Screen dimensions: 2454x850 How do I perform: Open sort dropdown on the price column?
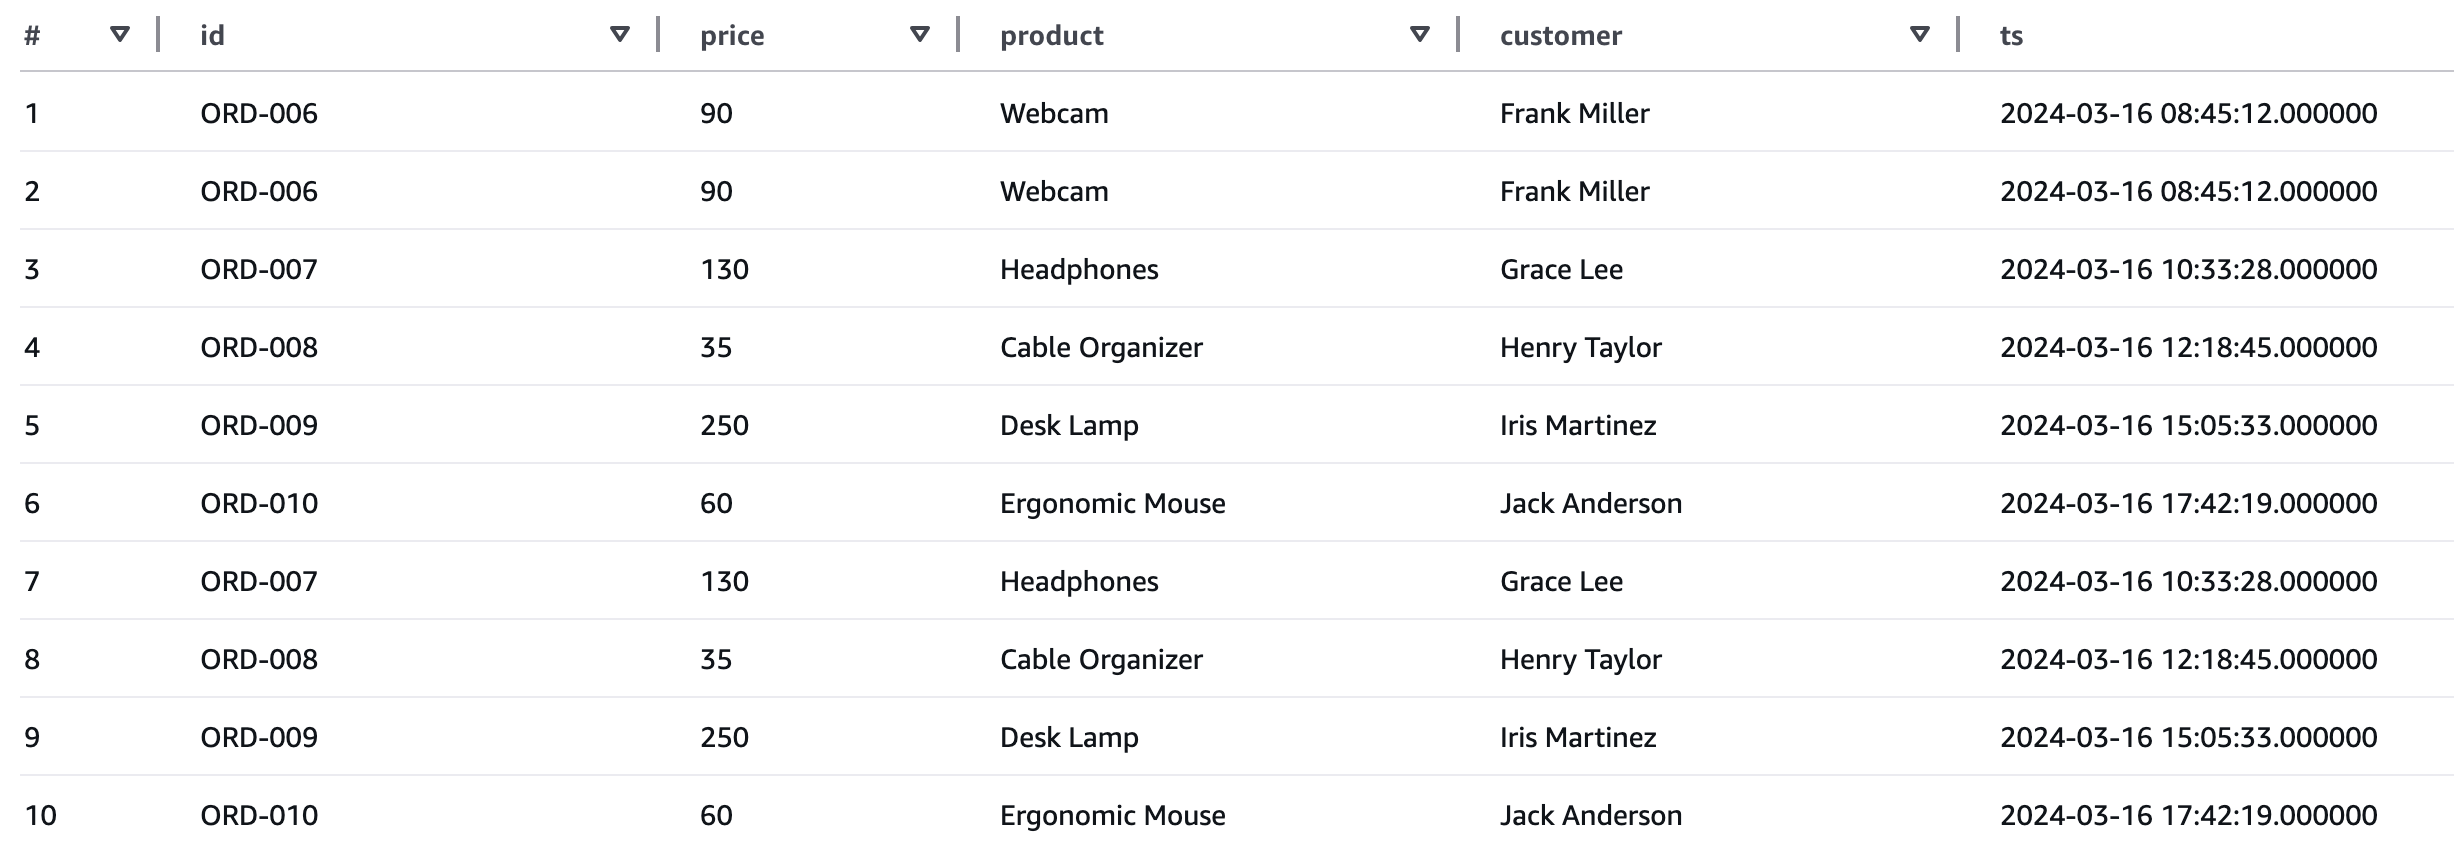[x=920, y=35]
